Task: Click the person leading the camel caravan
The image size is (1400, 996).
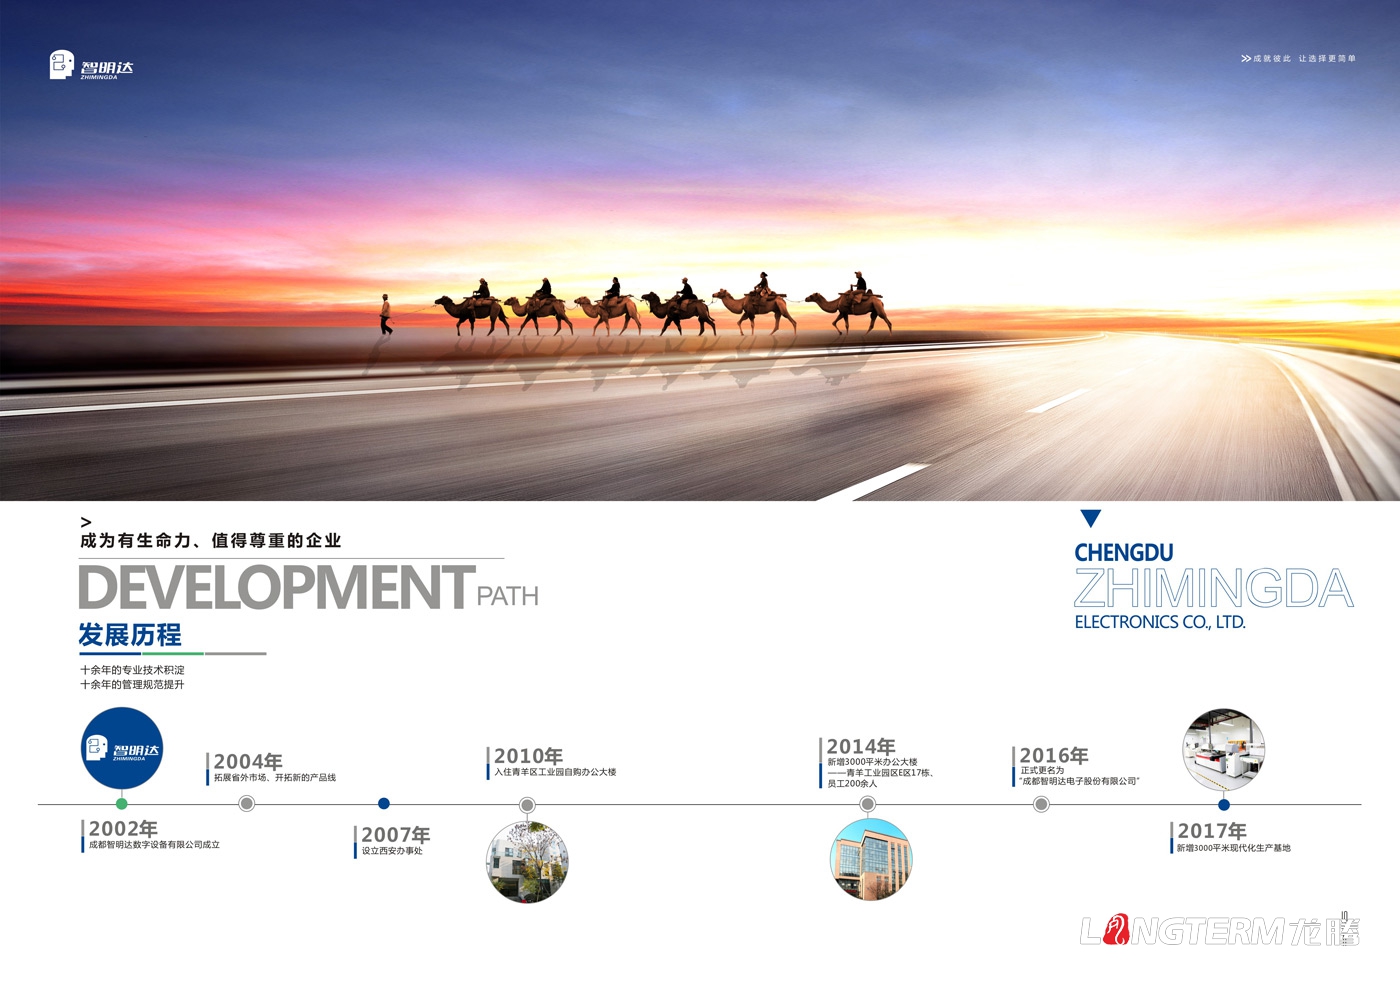Action: pos(386,314)
